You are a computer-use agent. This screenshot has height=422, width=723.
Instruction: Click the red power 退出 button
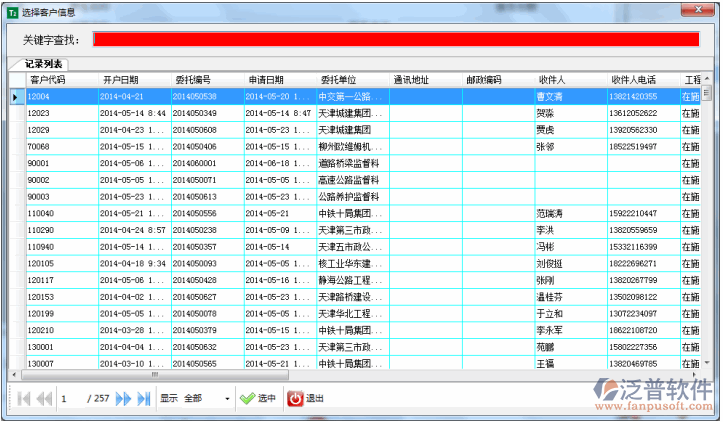coord(306,398)
